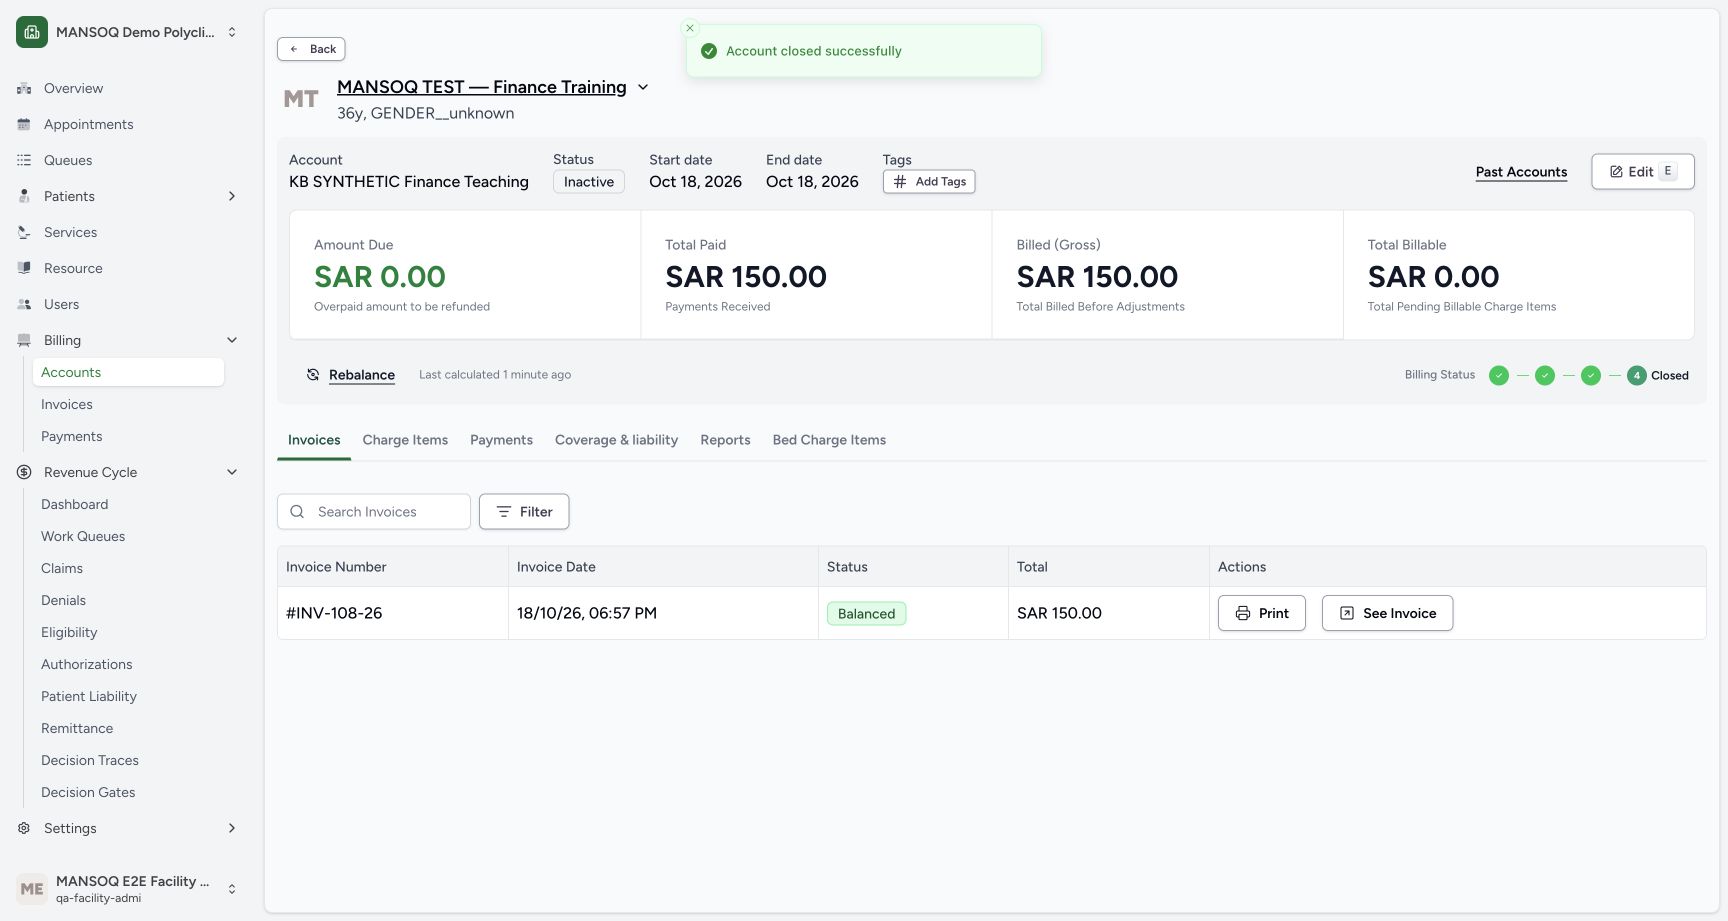Collapse the Revenue Cycle section chevron
Screen dimensions: 1728x921
click(x=232, y=473)
